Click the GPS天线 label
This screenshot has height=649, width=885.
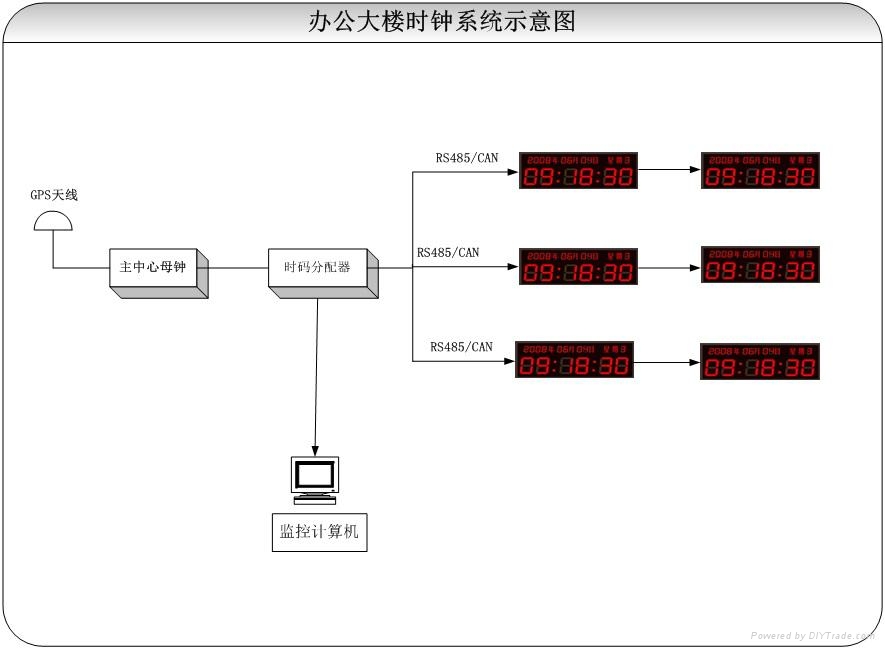point(54,195)
